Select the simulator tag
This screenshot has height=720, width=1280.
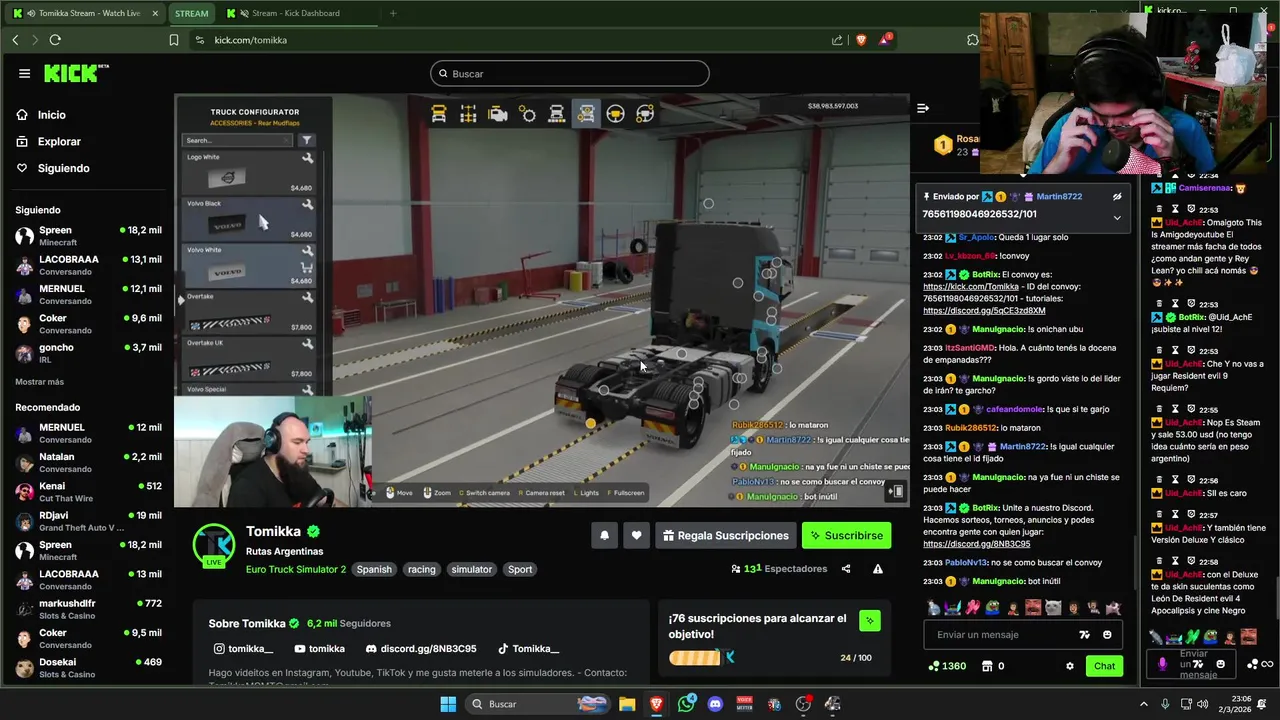coord(471,570)
